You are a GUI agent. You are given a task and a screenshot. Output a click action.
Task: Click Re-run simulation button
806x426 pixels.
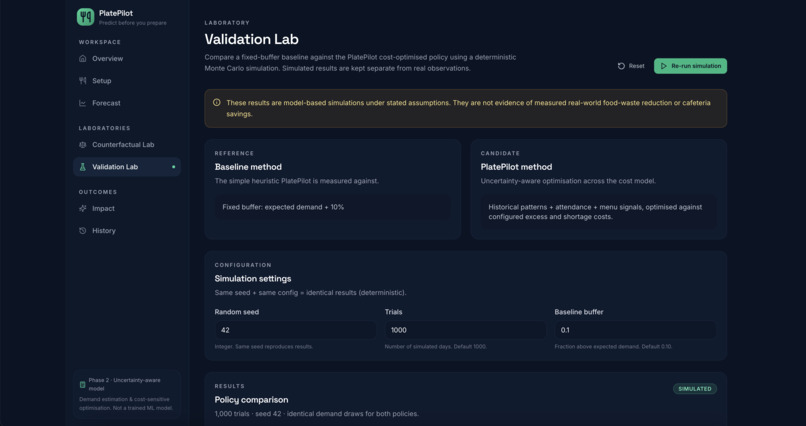click(x=690, y=66)
